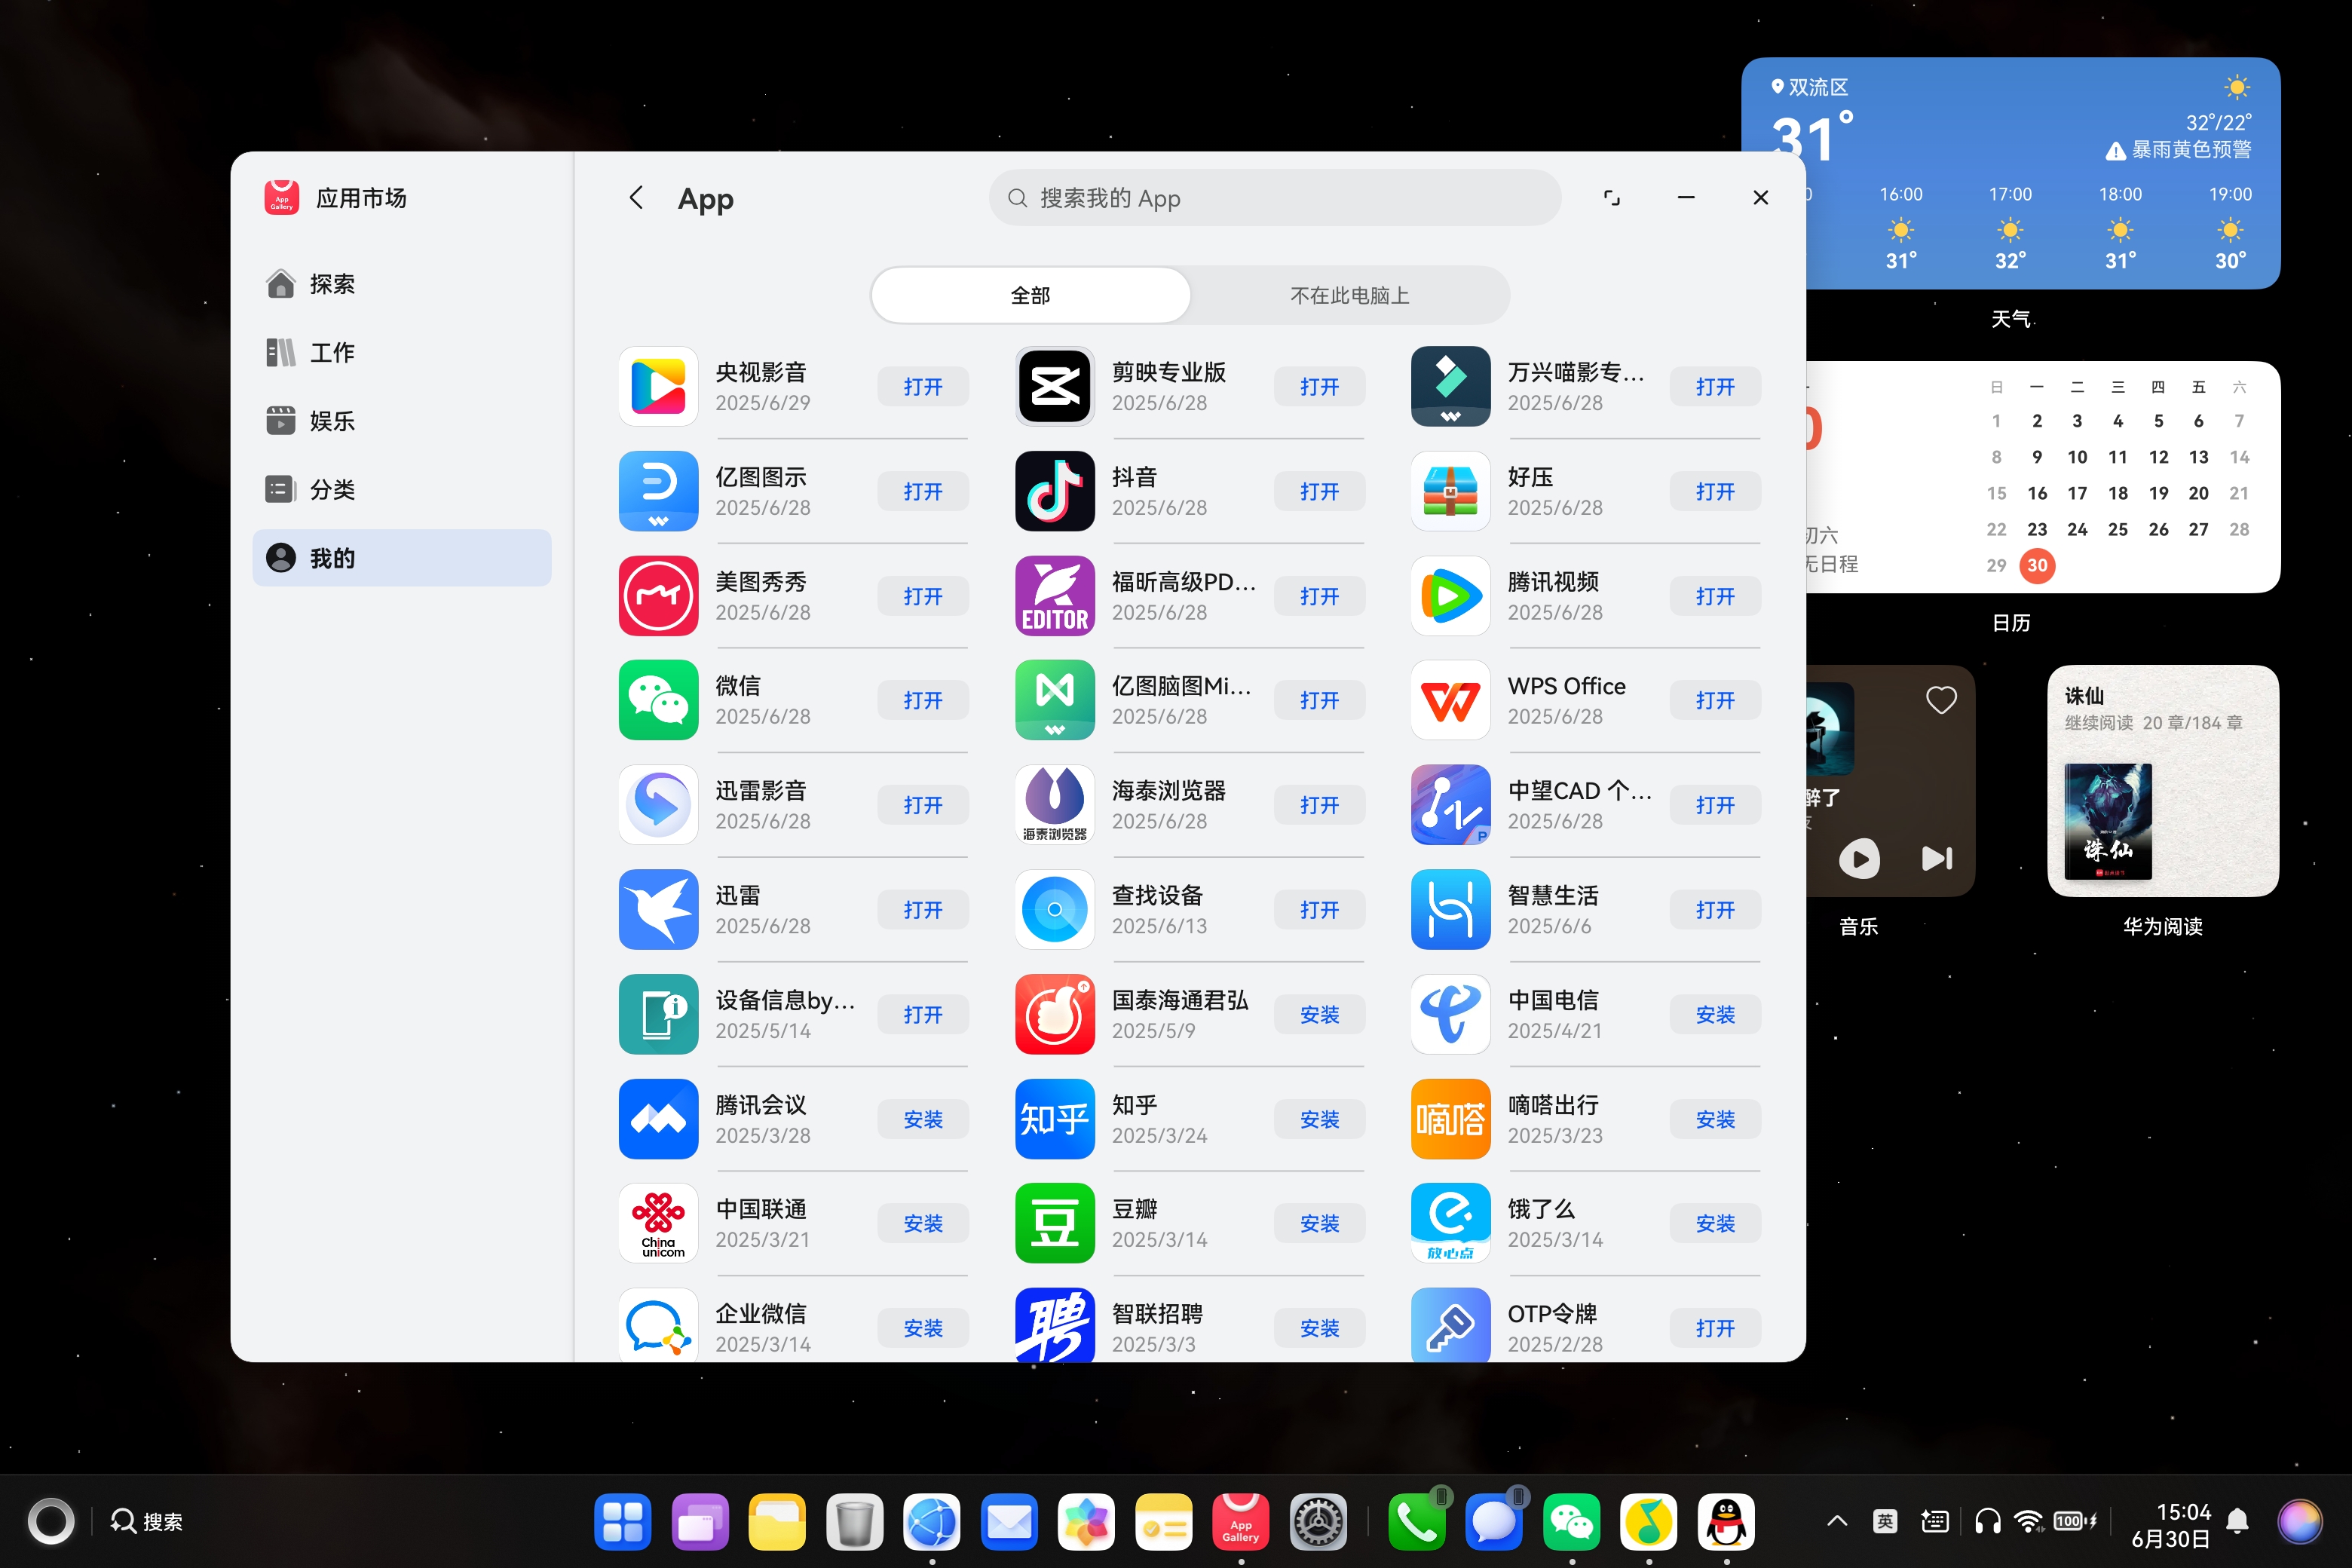The image size is (2352, 1568).
Task: Open 娱乐 in the sidebar
Action: 402,421
